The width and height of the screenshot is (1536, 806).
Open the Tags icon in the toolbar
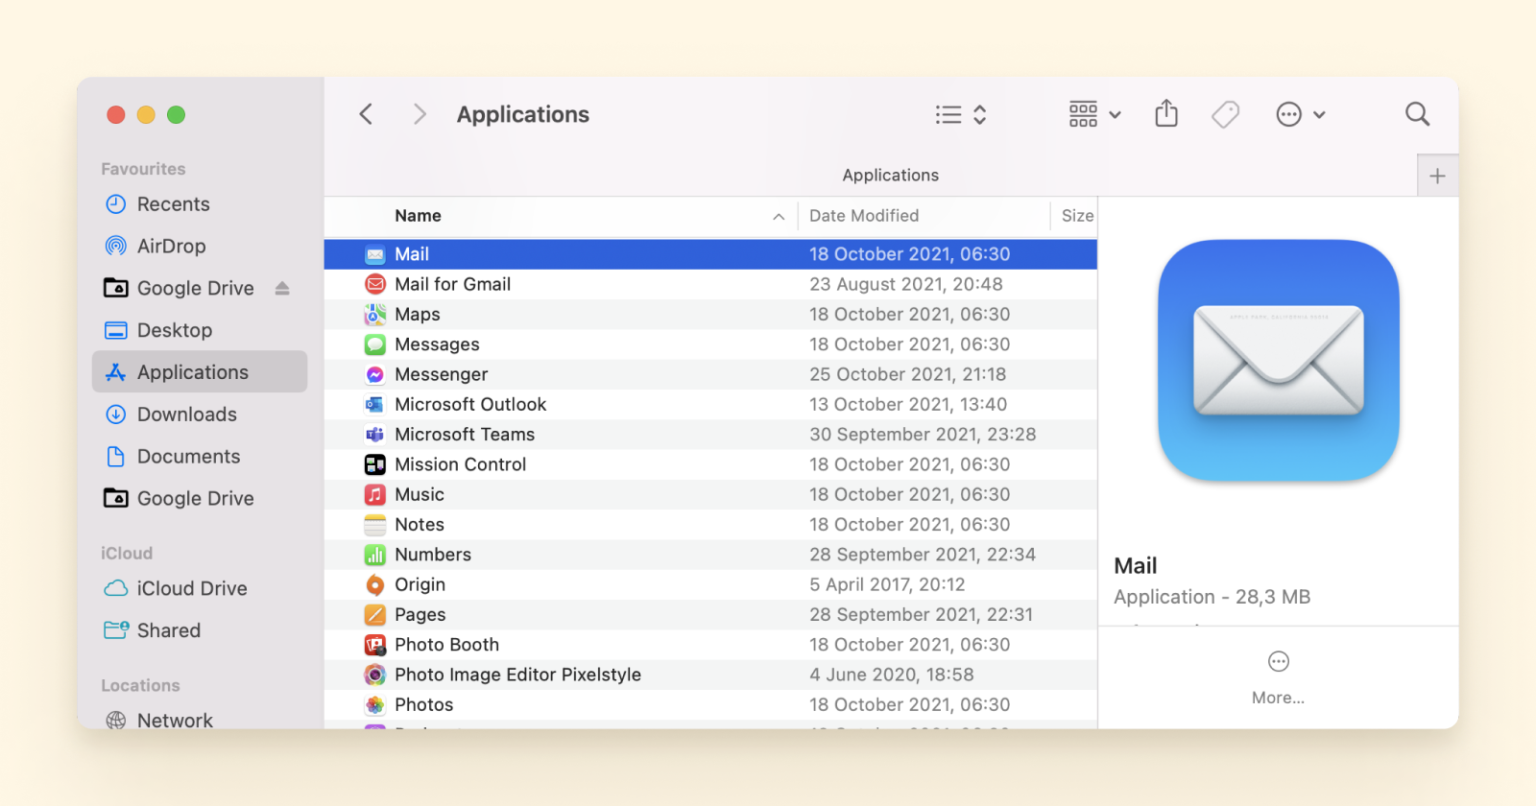(x=1225, y=114)
